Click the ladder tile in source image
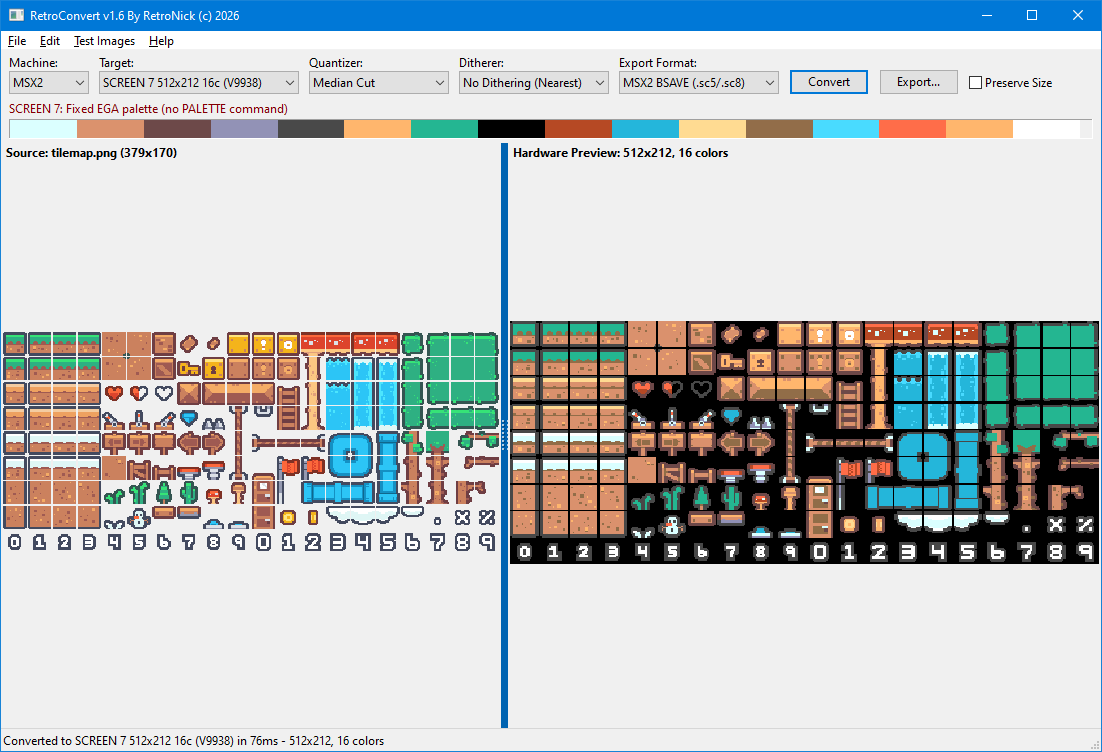This screenshot has width=1102, height=752. tap(287, 406)
